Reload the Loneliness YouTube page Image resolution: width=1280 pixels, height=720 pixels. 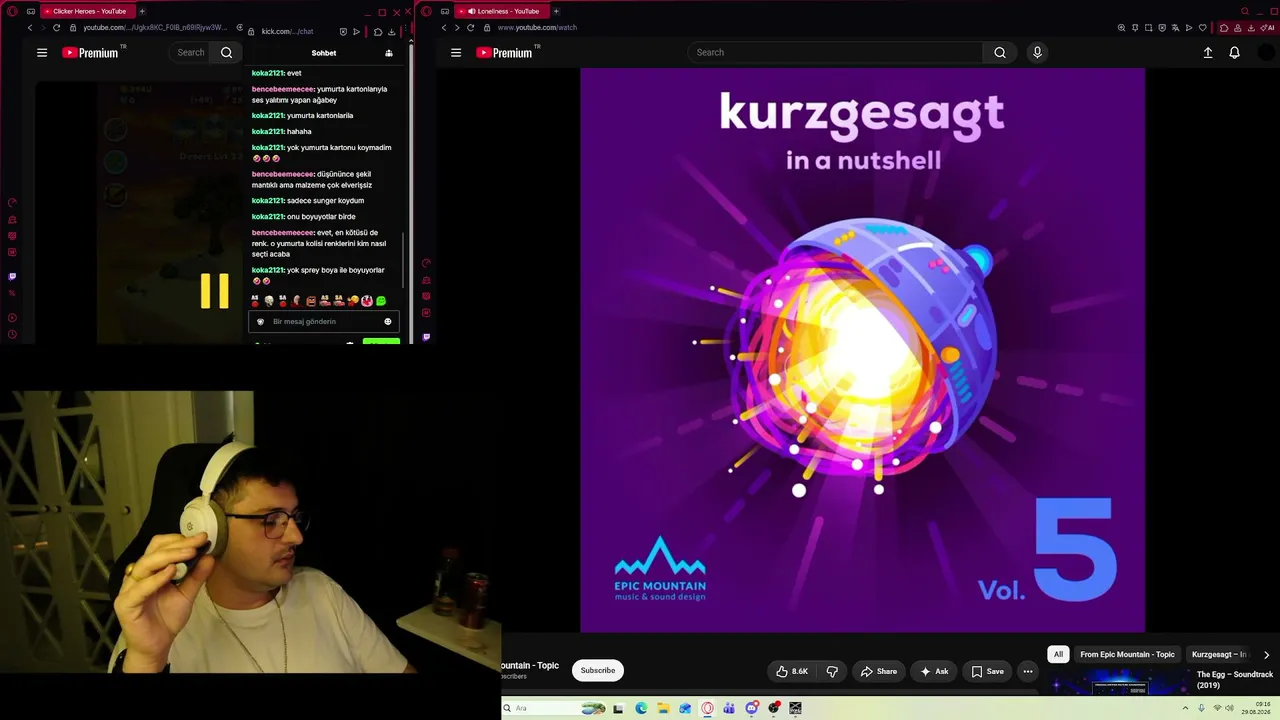pos(470,27)
